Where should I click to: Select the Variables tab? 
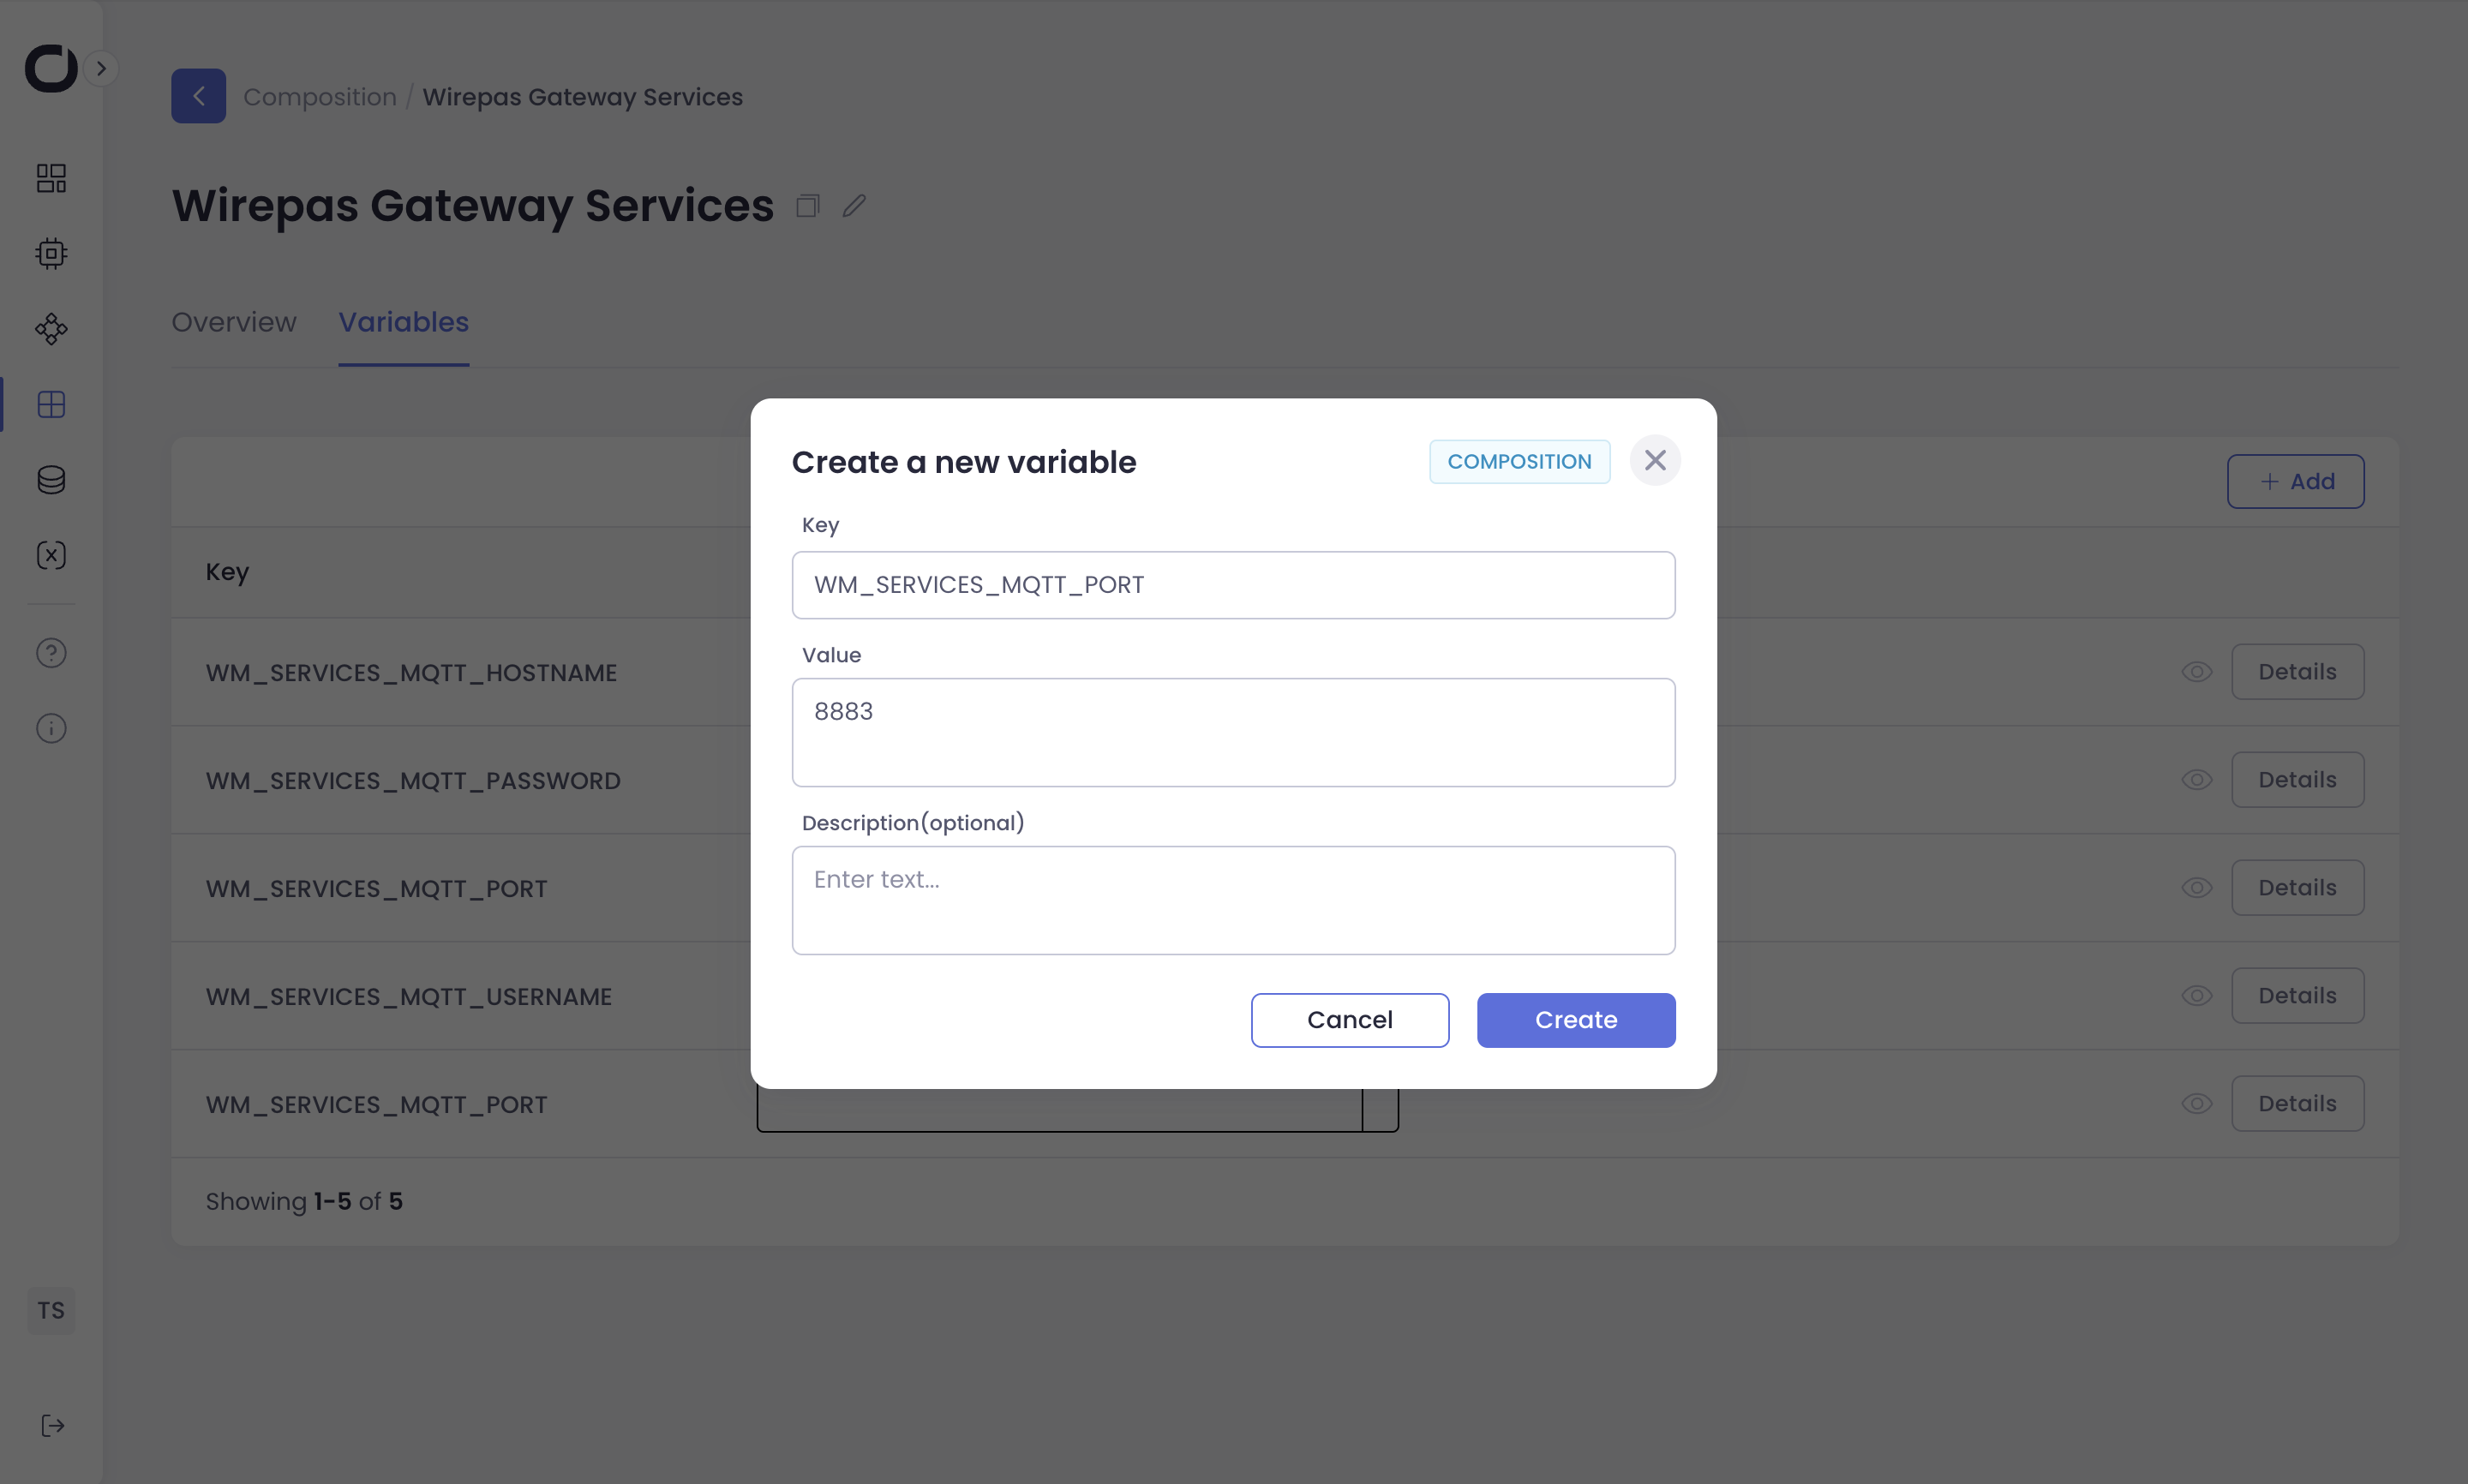click(403, 322)
